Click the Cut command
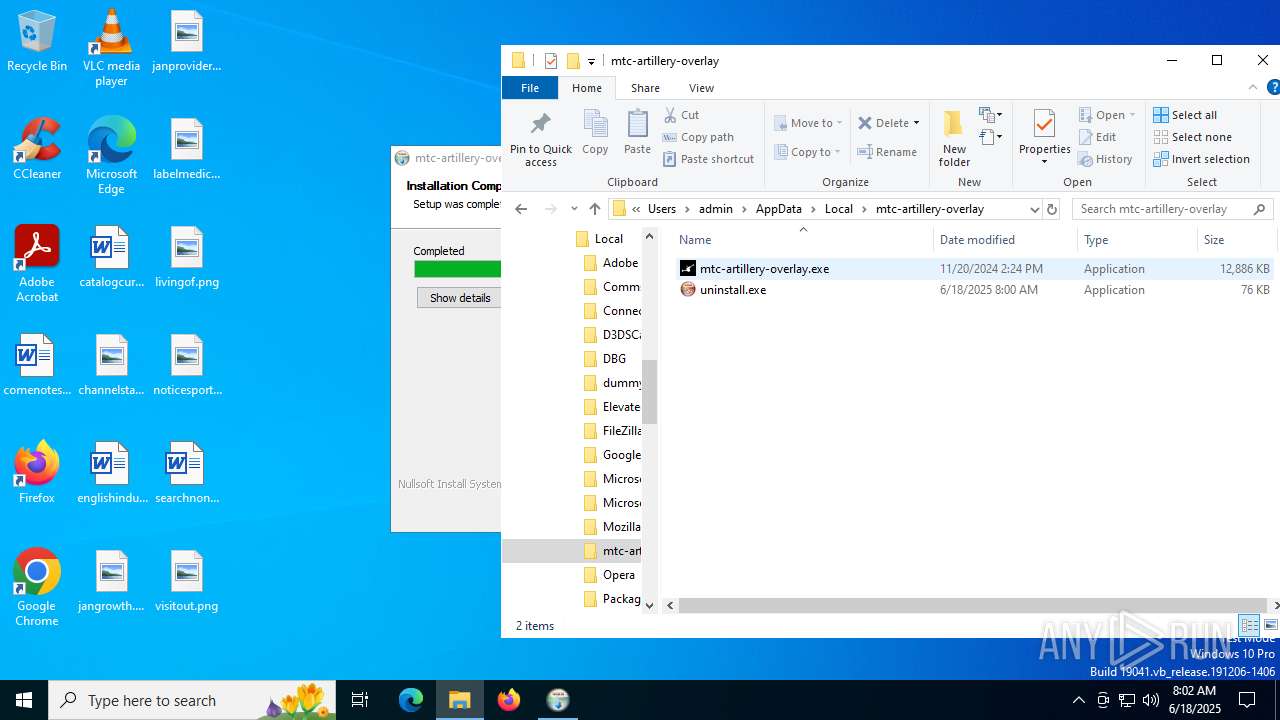This screenshot has height=720, width=1280. point(681,115)
